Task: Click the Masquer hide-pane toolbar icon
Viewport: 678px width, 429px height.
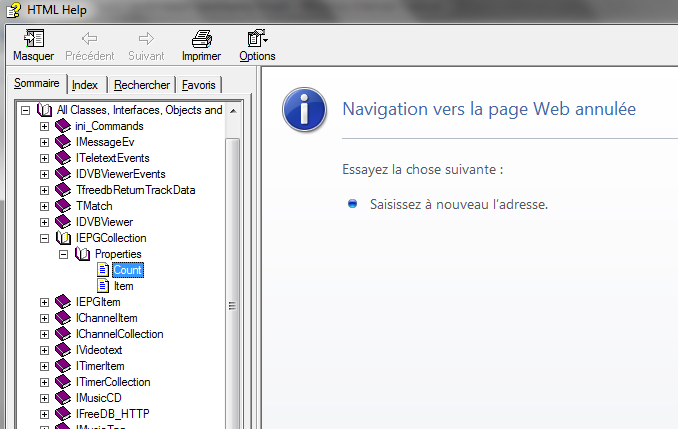Action: point(34,38)
